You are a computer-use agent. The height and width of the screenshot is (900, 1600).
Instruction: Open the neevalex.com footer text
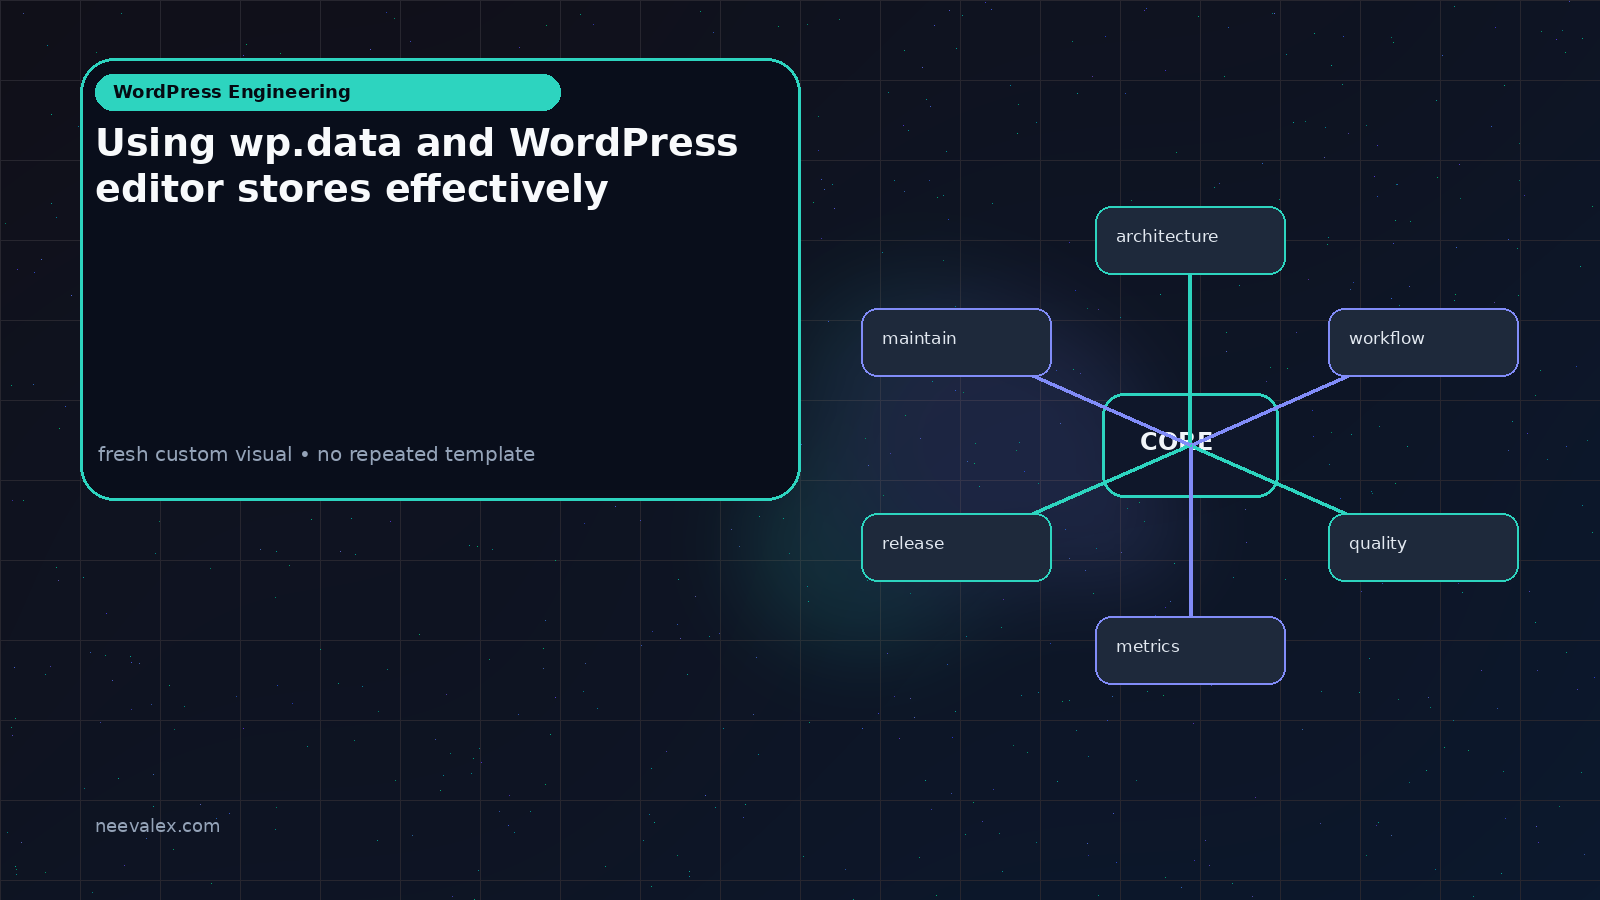(x=157, y=826)
